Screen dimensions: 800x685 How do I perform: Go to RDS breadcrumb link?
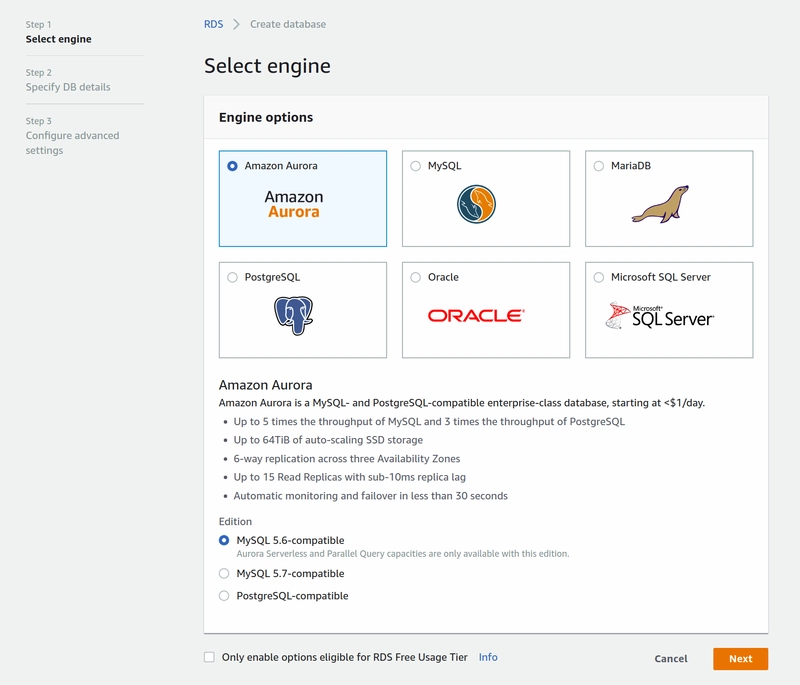click(x=213, y=24)
